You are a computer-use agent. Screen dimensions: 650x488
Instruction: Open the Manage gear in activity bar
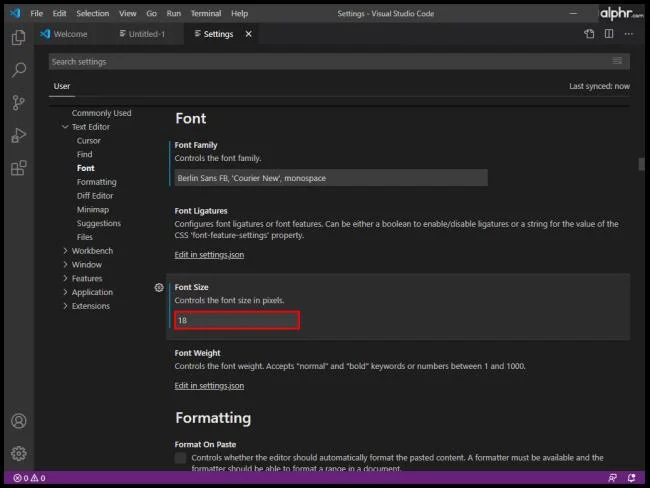[x=19, y=454]
